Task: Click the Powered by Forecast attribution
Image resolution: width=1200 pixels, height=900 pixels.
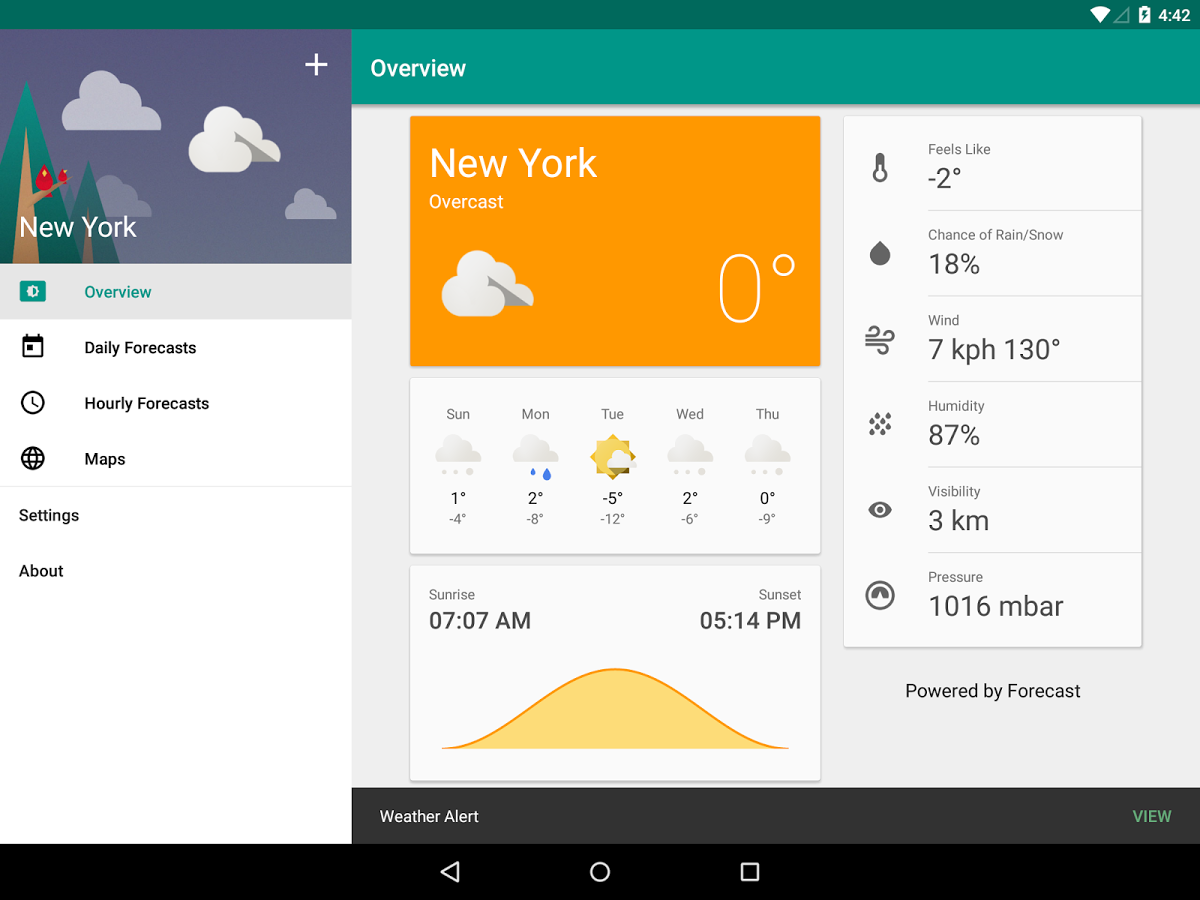Action: [x=992, y=690]
